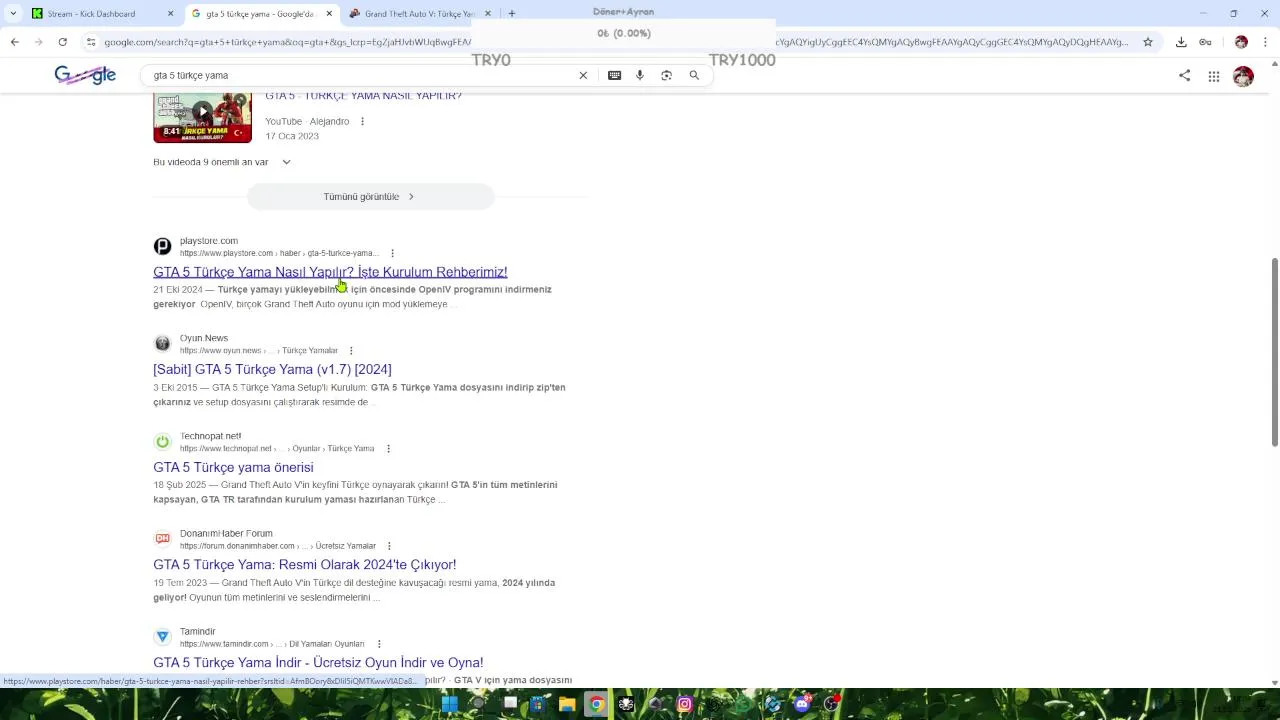Viewport: 1280px width, 720px height.
Task: Go to Google home via the logo
Action: (85, 75)
